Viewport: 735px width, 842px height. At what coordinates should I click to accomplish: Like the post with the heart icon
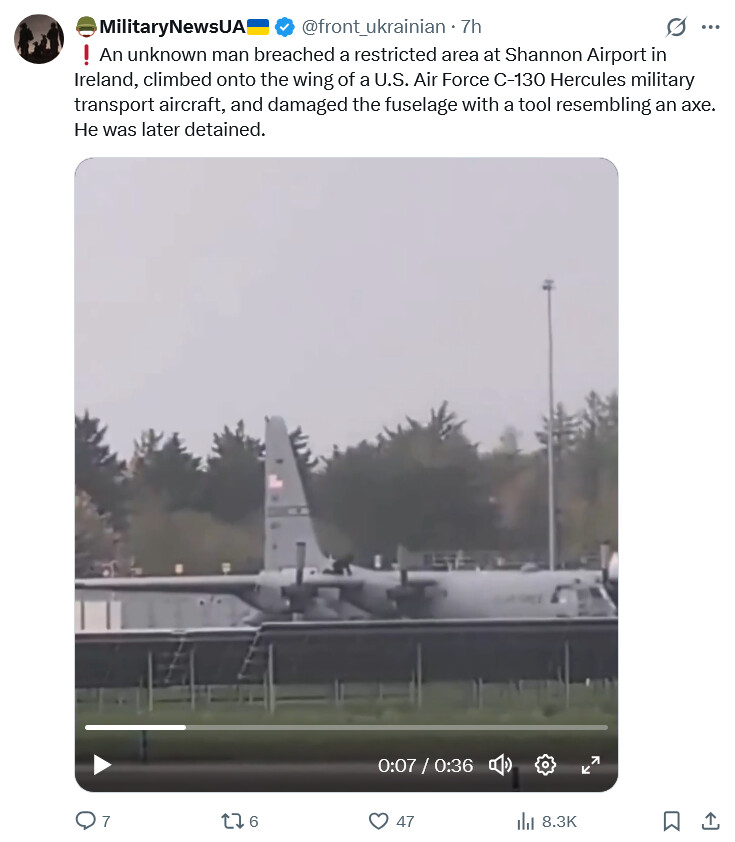click(x=379, y=821)
